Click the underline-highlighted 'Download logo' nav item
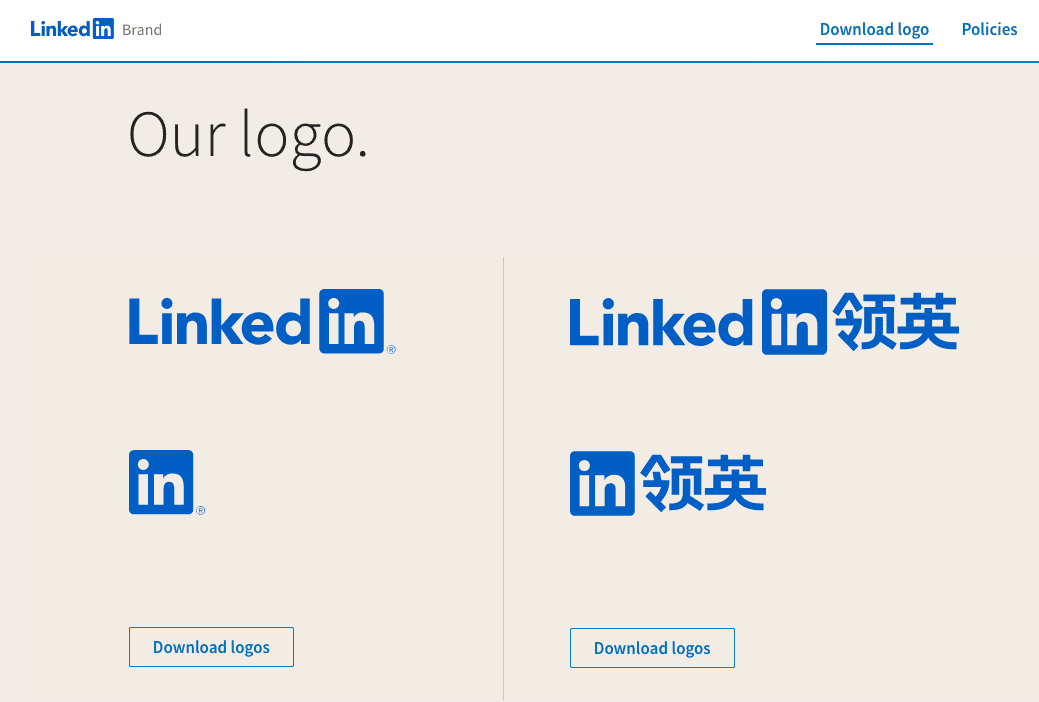The width and height of the screenshot is (1039, 702). (874, 29)
